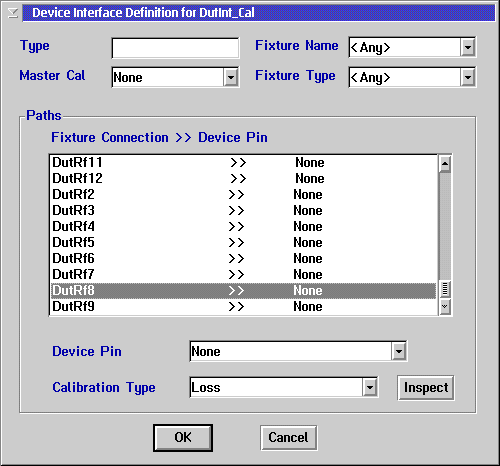Screen dimensions: 500x466
Task: Click the Inspect button
Action: coord(426,388)
